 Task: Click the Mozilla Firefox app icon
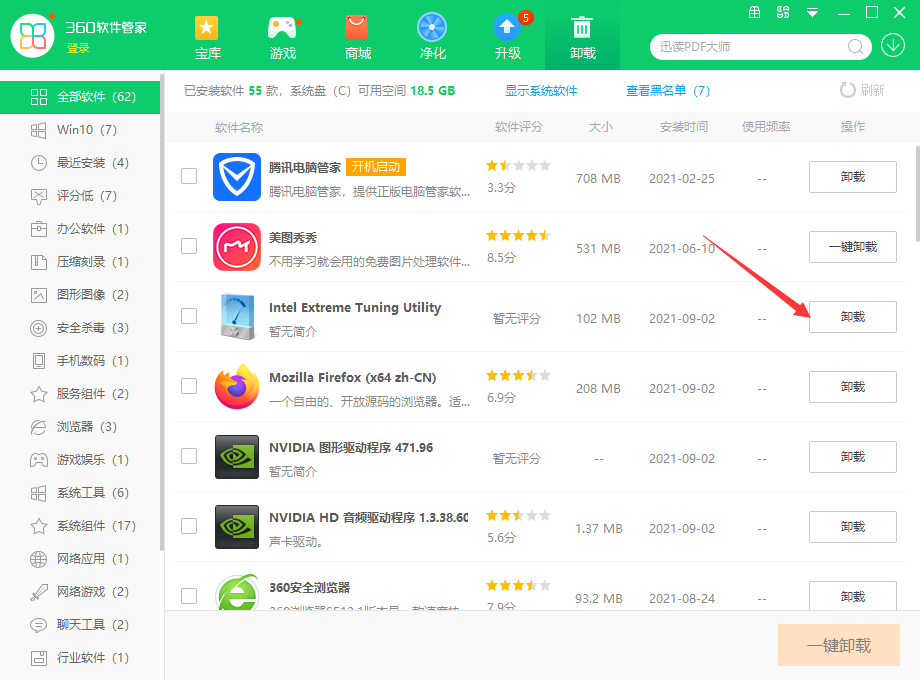click(x=236, y=387)
